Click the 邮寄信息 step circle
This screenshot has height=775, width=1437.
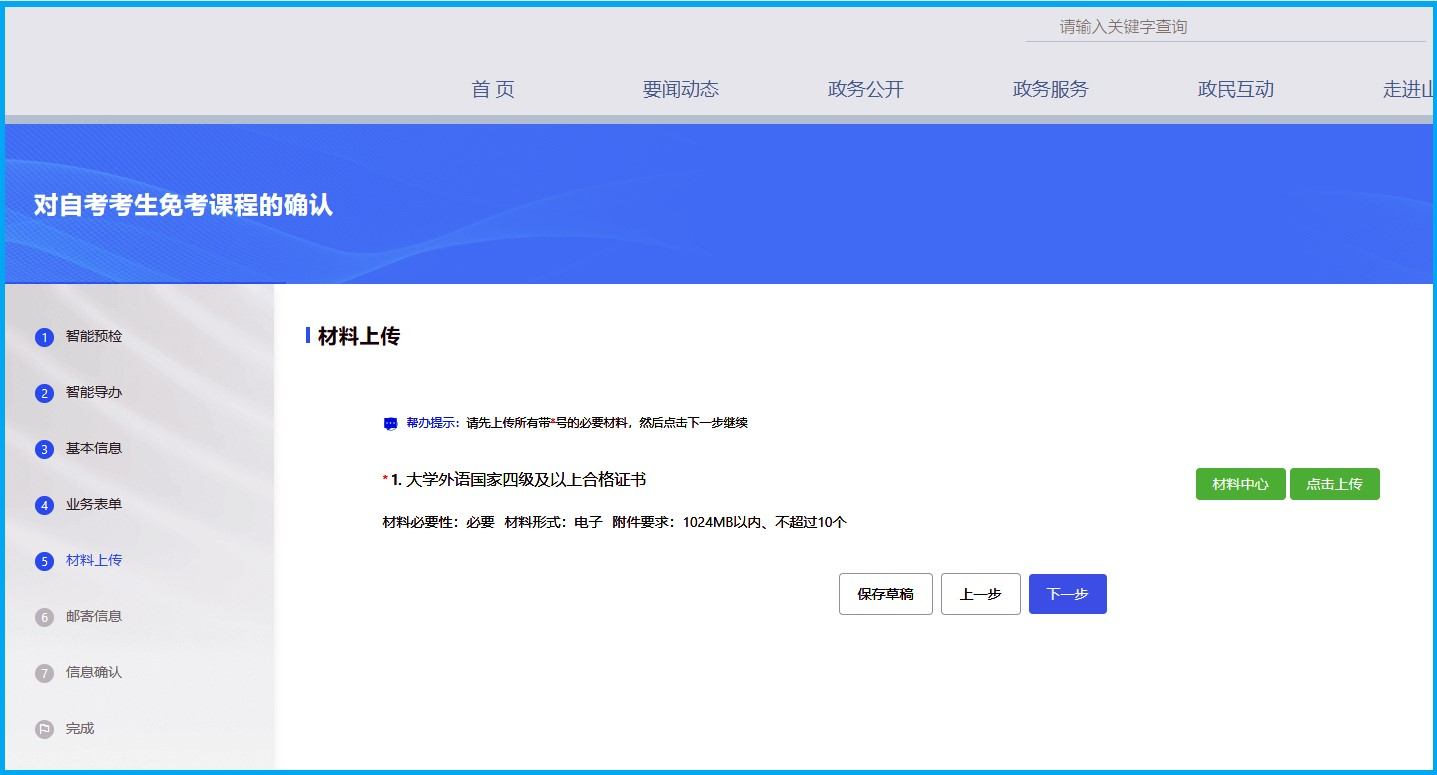(x=44, y=617)
